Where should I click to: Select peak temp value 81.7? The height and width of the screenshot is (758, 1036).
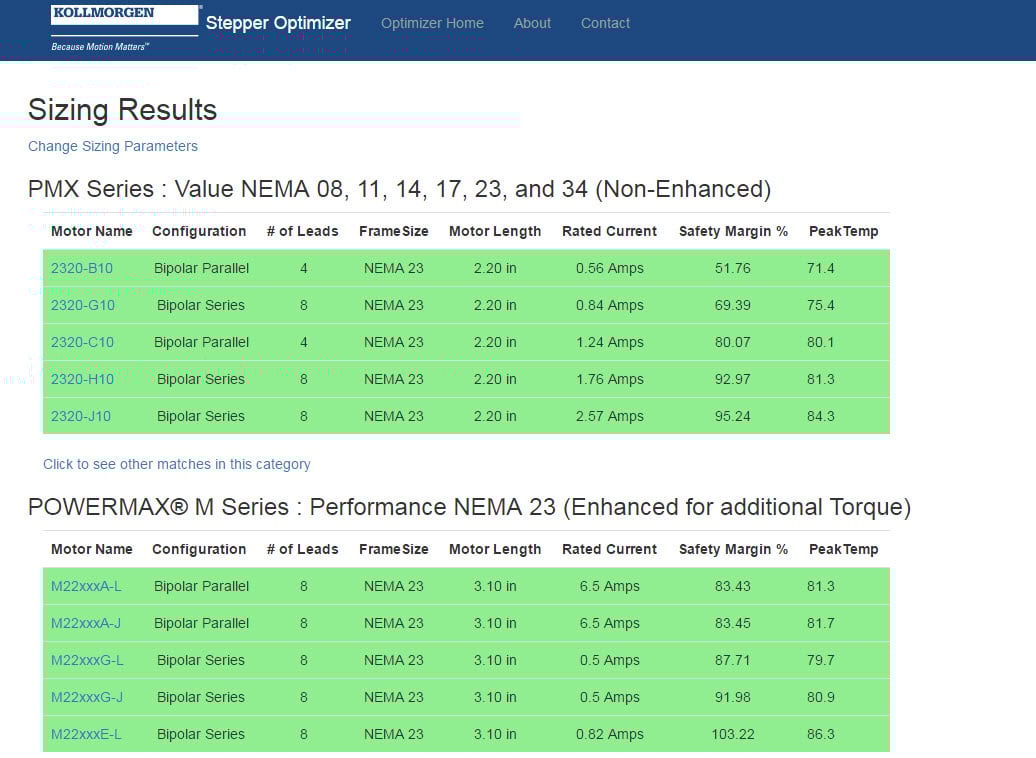(x=821, y=623)
